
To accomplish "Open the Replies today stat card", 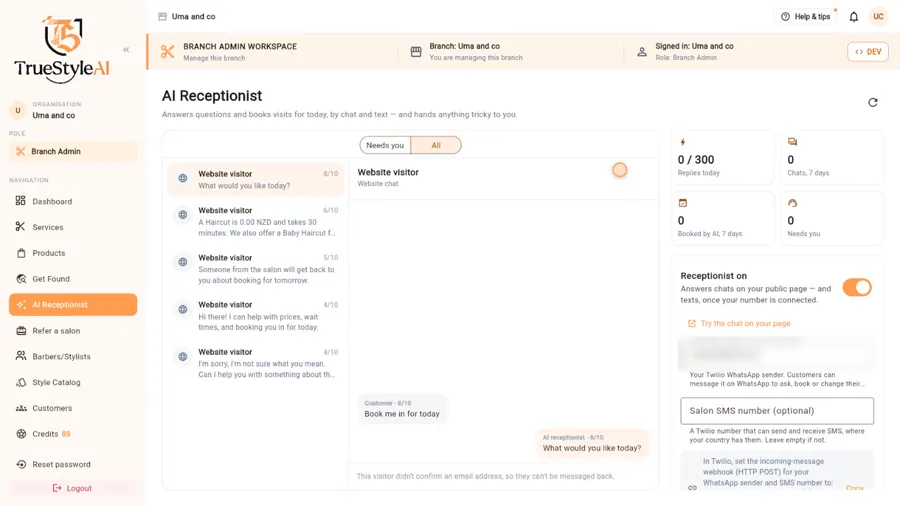I will click(722, 158).
